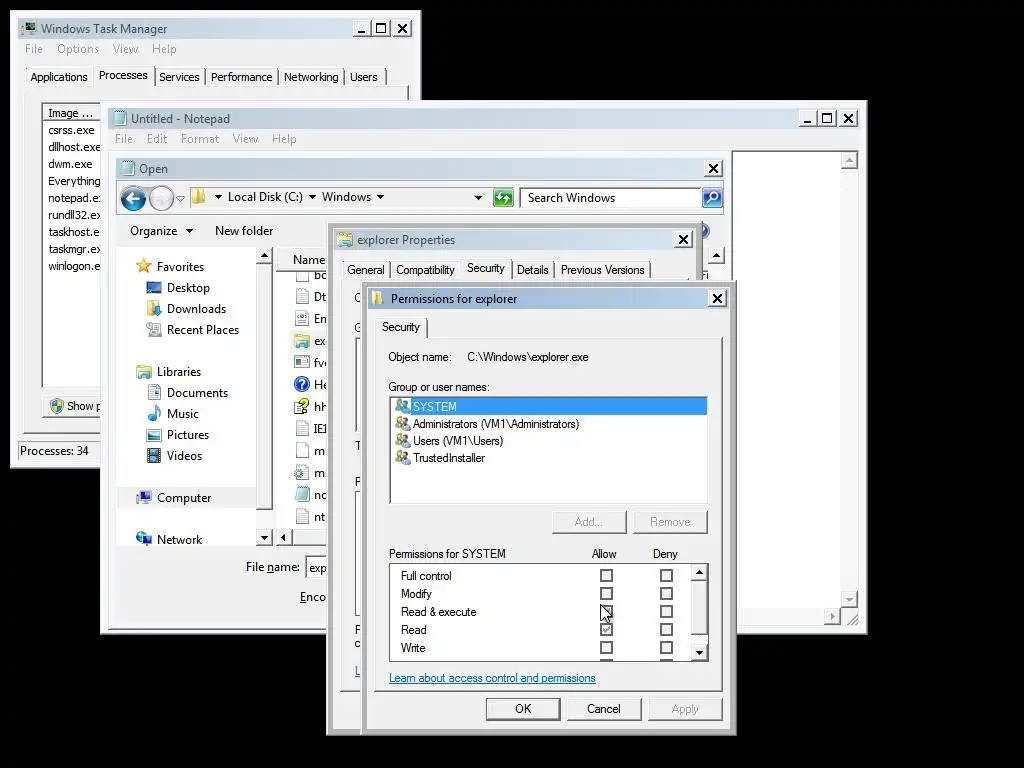Click up arrow in permissions list scrollbar
The width and height of the screenshot is (1024, 768).
(699, 573)
